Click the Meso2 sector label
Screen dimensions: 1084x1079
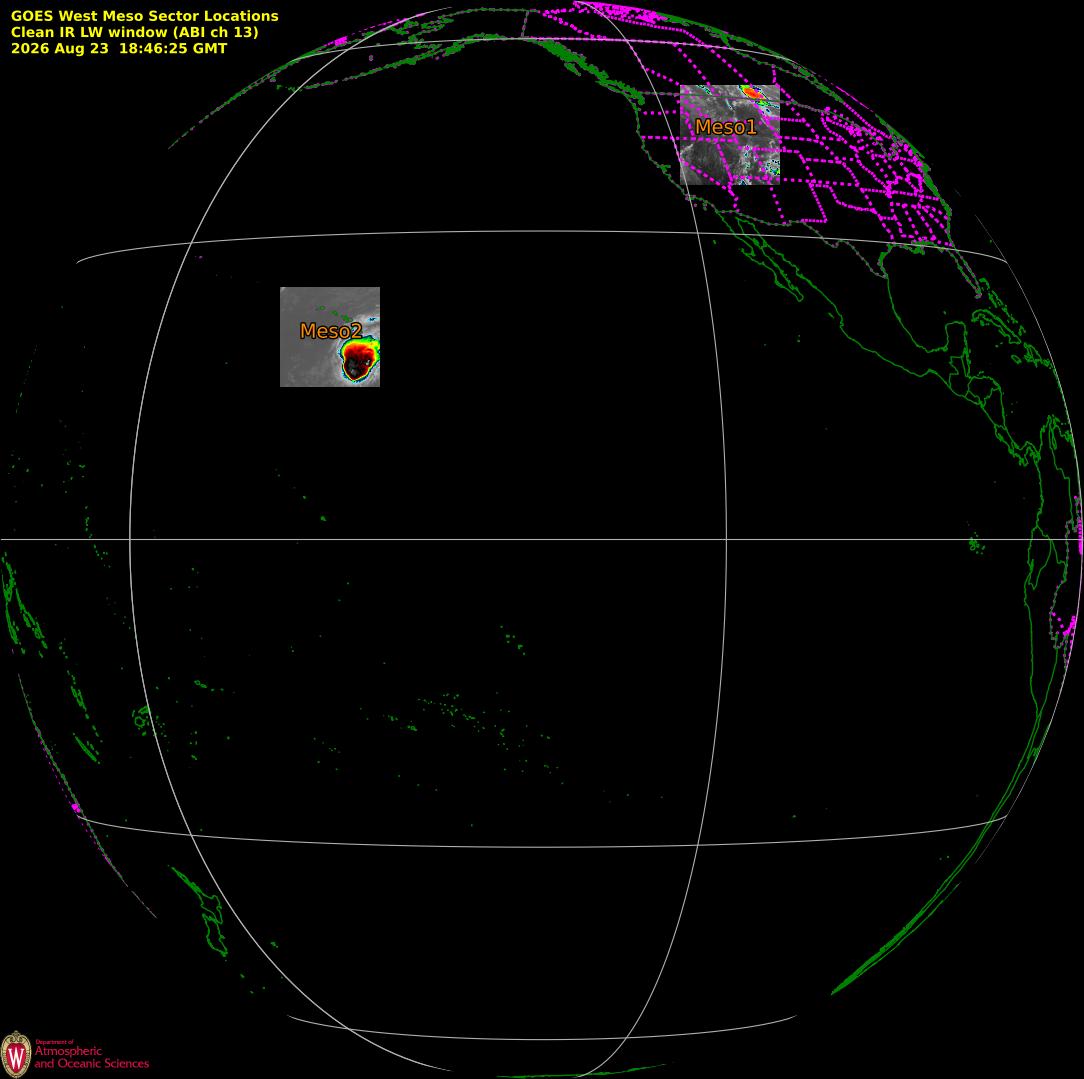click(330, 331)
